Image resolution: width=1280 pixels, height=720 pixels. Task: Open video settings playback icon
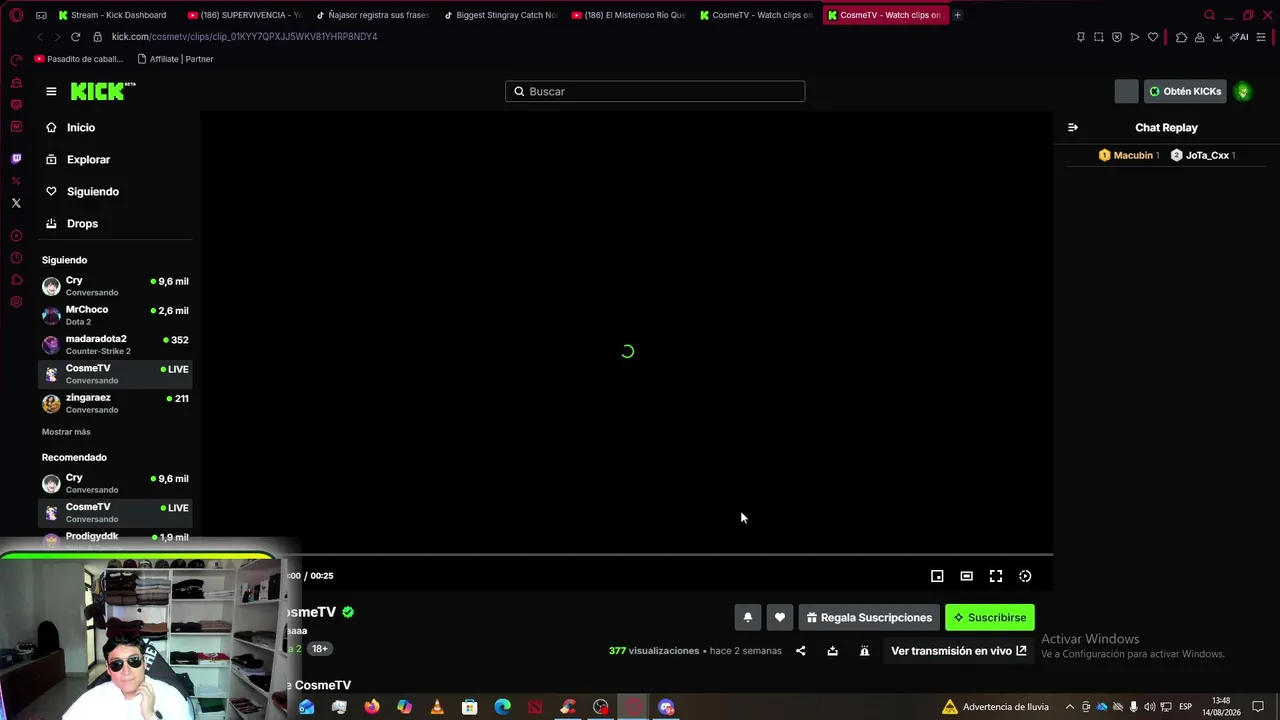(x=1025, y=576)
